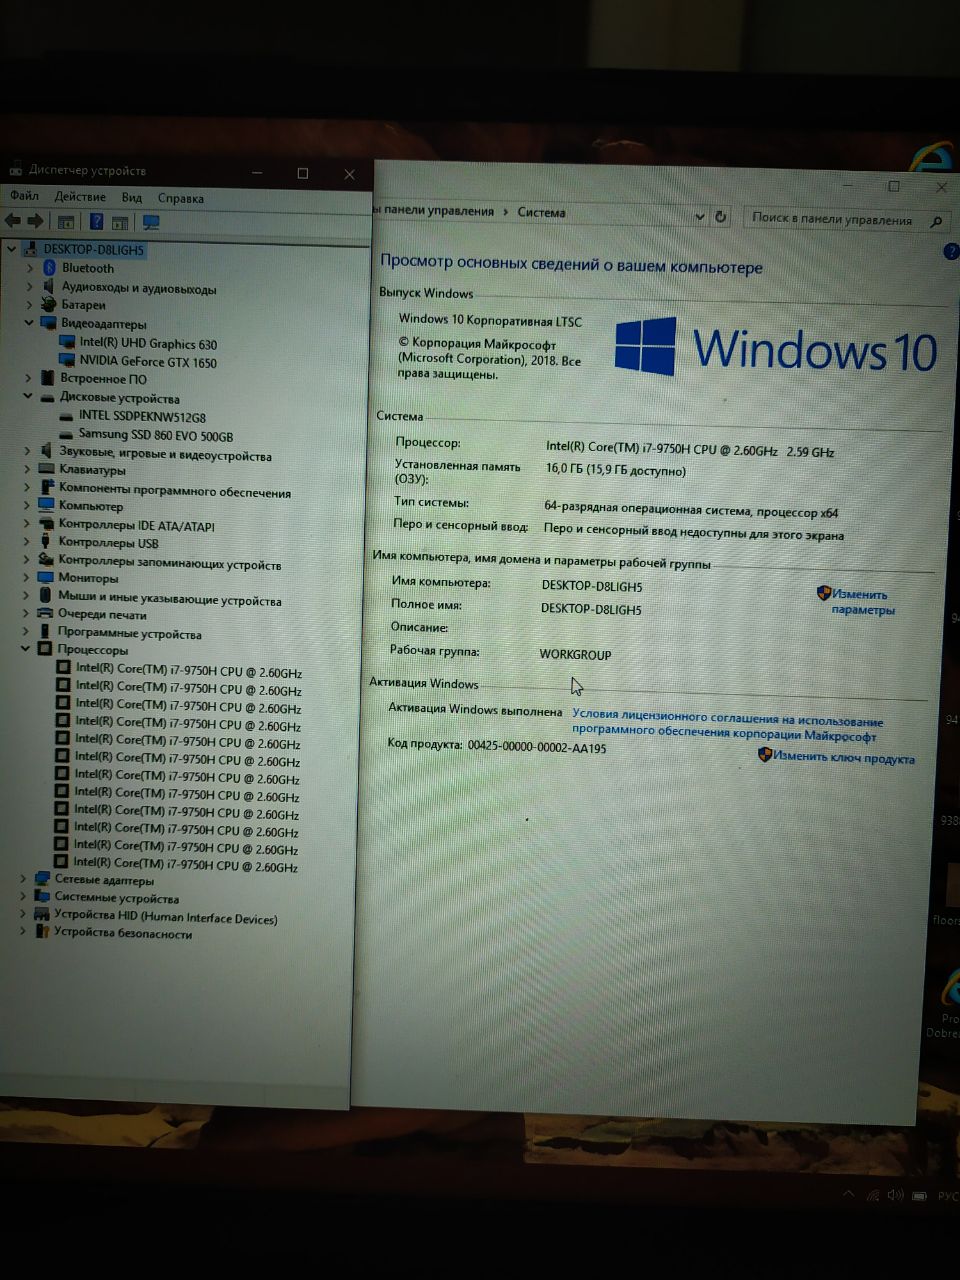Click the Bluetooth icon in the device tree
Viewport: 960px width, 1280px height.
click(x=49, y=268)
